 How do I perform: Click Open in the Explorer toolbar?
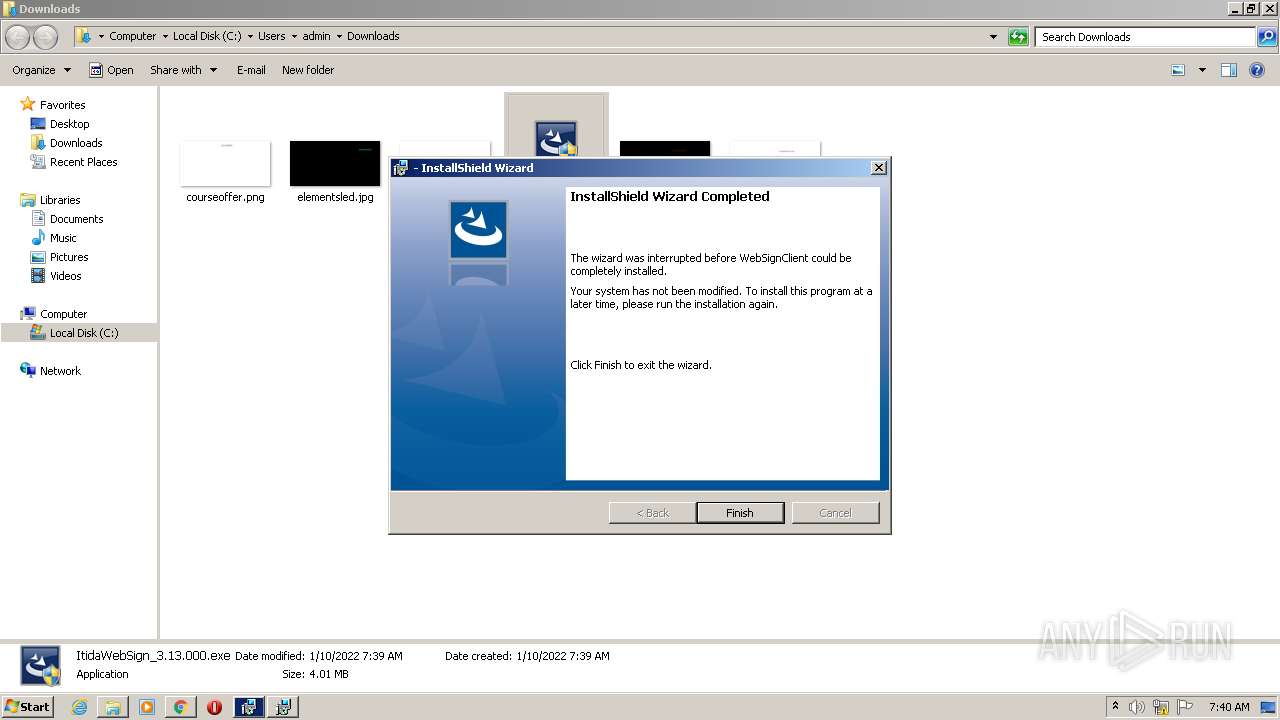pos(111,70)
